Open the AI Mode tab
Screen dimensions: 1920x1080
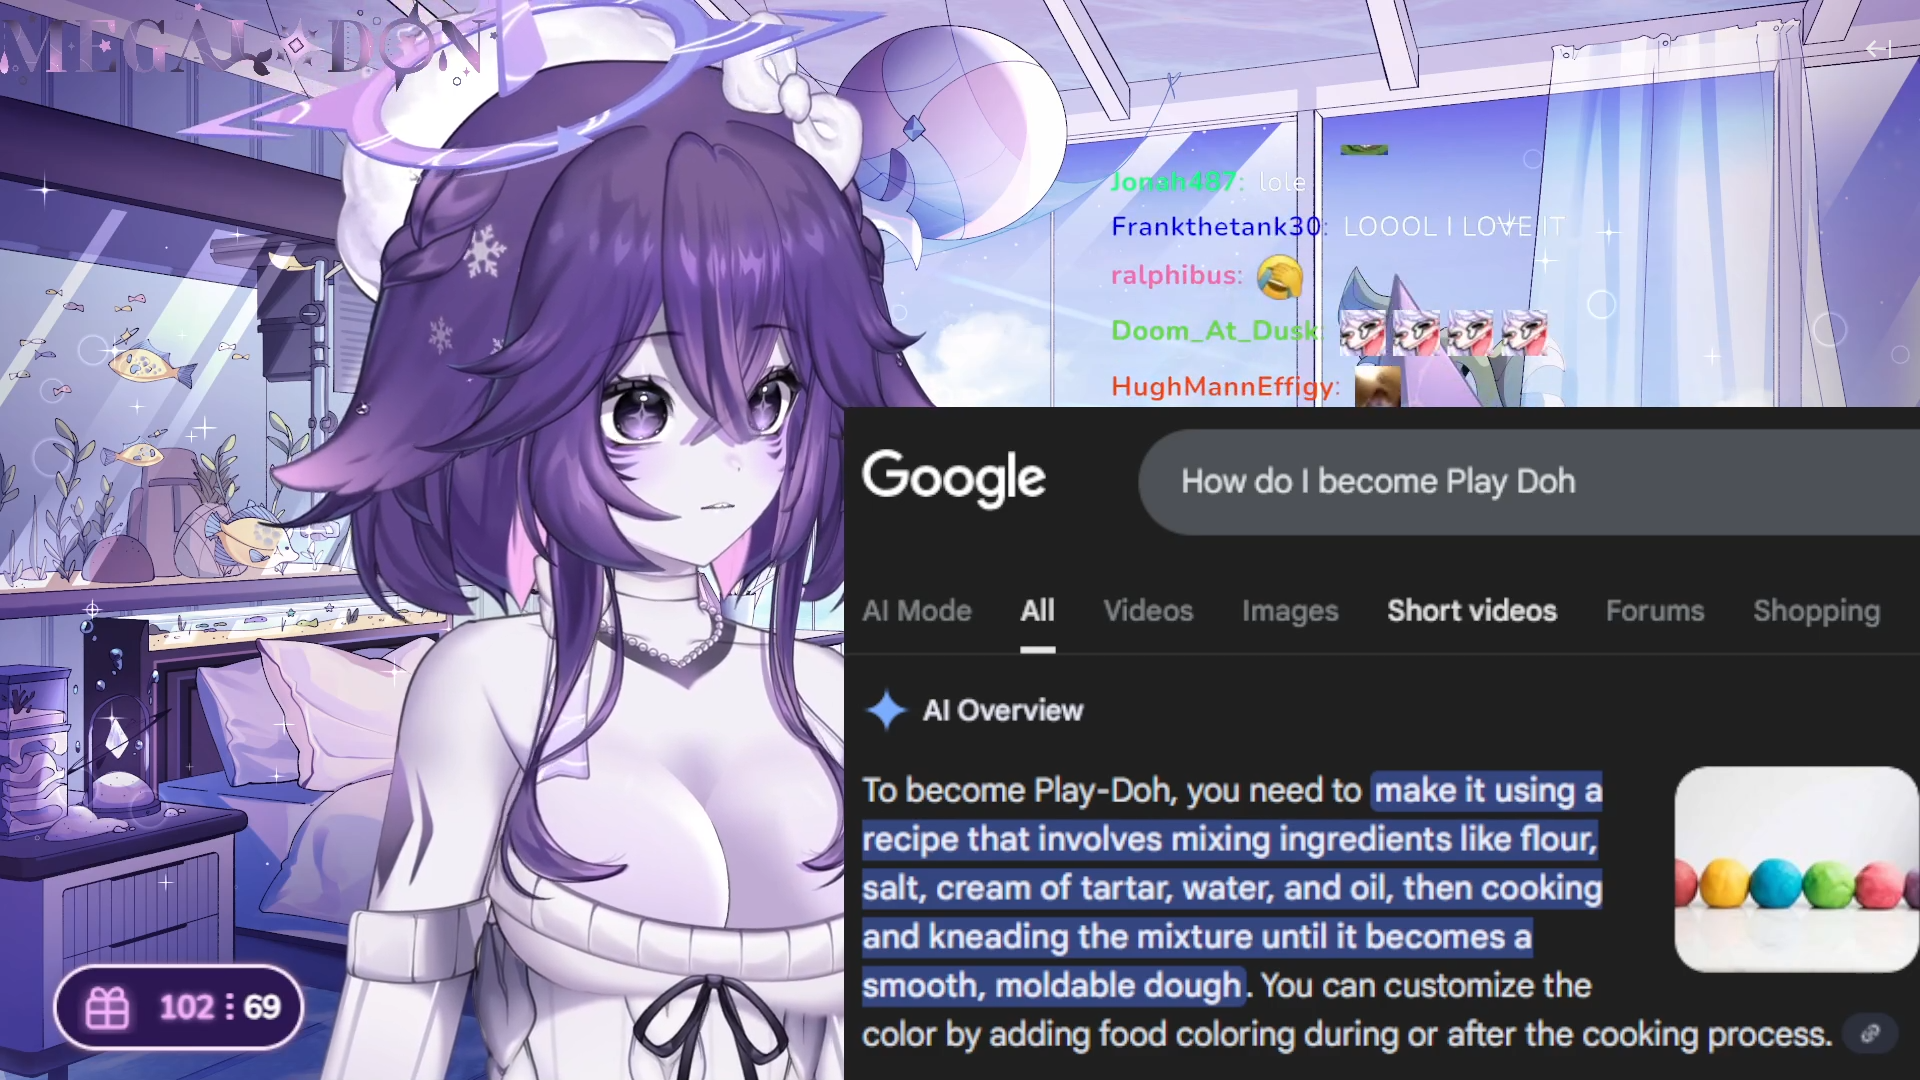tap(917, 611)
